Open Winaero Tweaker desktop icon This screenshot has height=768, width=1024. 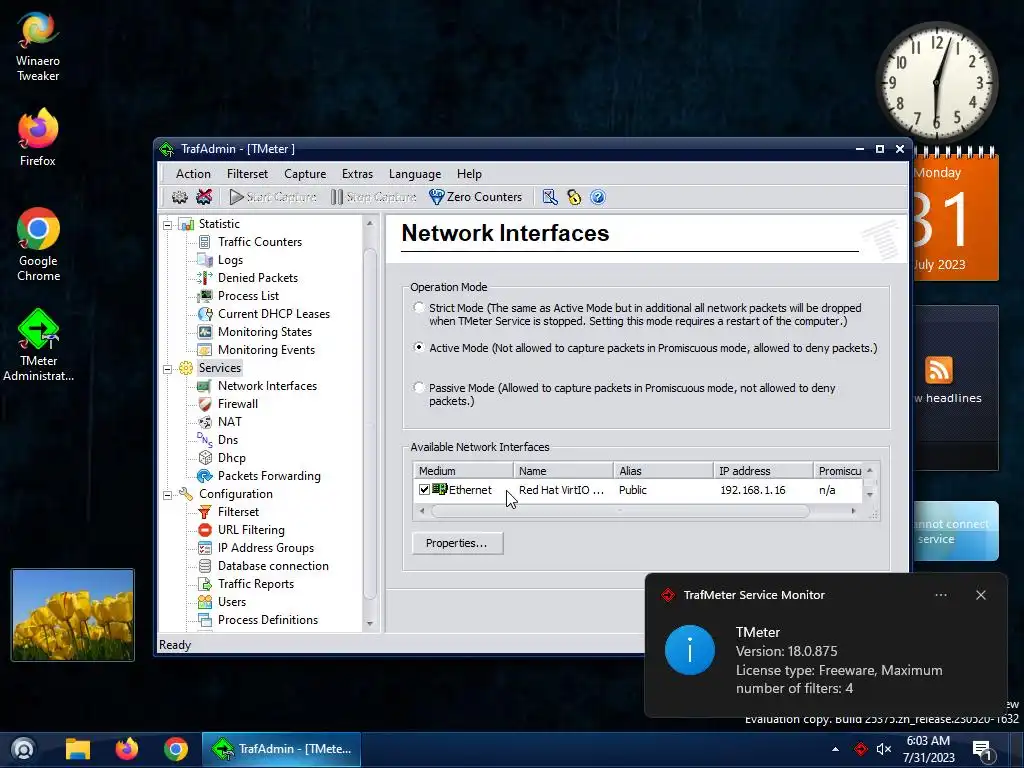38,47
